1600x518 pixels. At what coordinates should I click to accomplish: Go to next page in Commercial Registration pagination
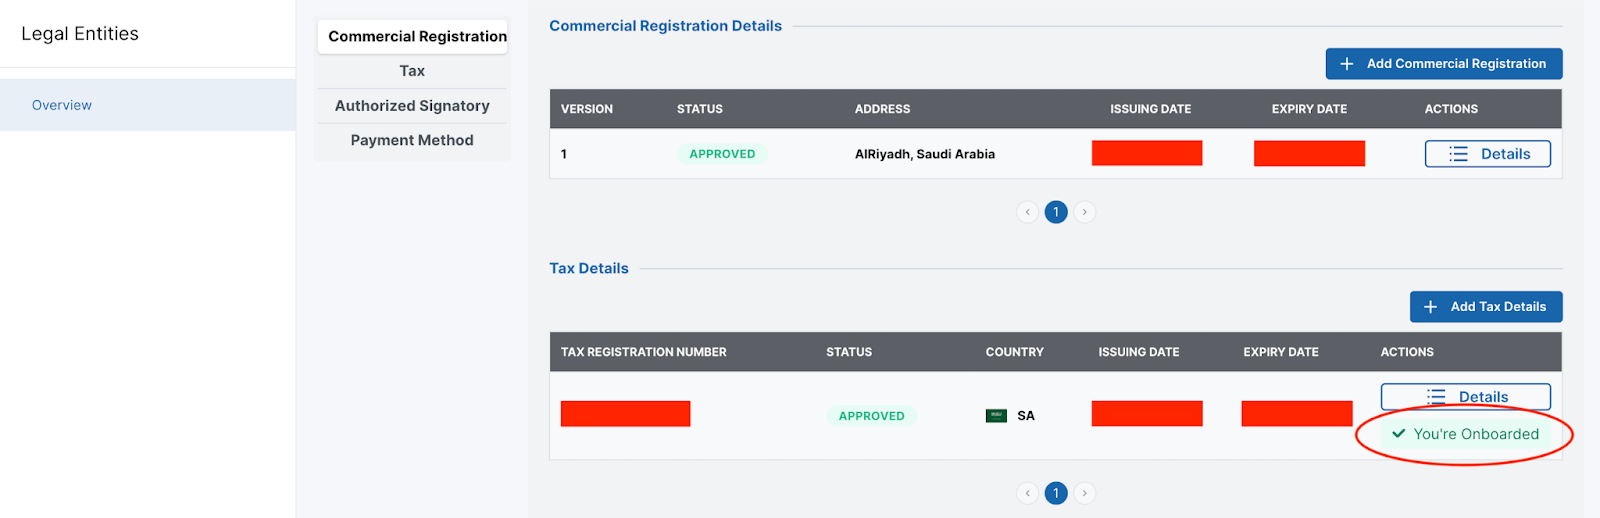[x=1085, y=212]
